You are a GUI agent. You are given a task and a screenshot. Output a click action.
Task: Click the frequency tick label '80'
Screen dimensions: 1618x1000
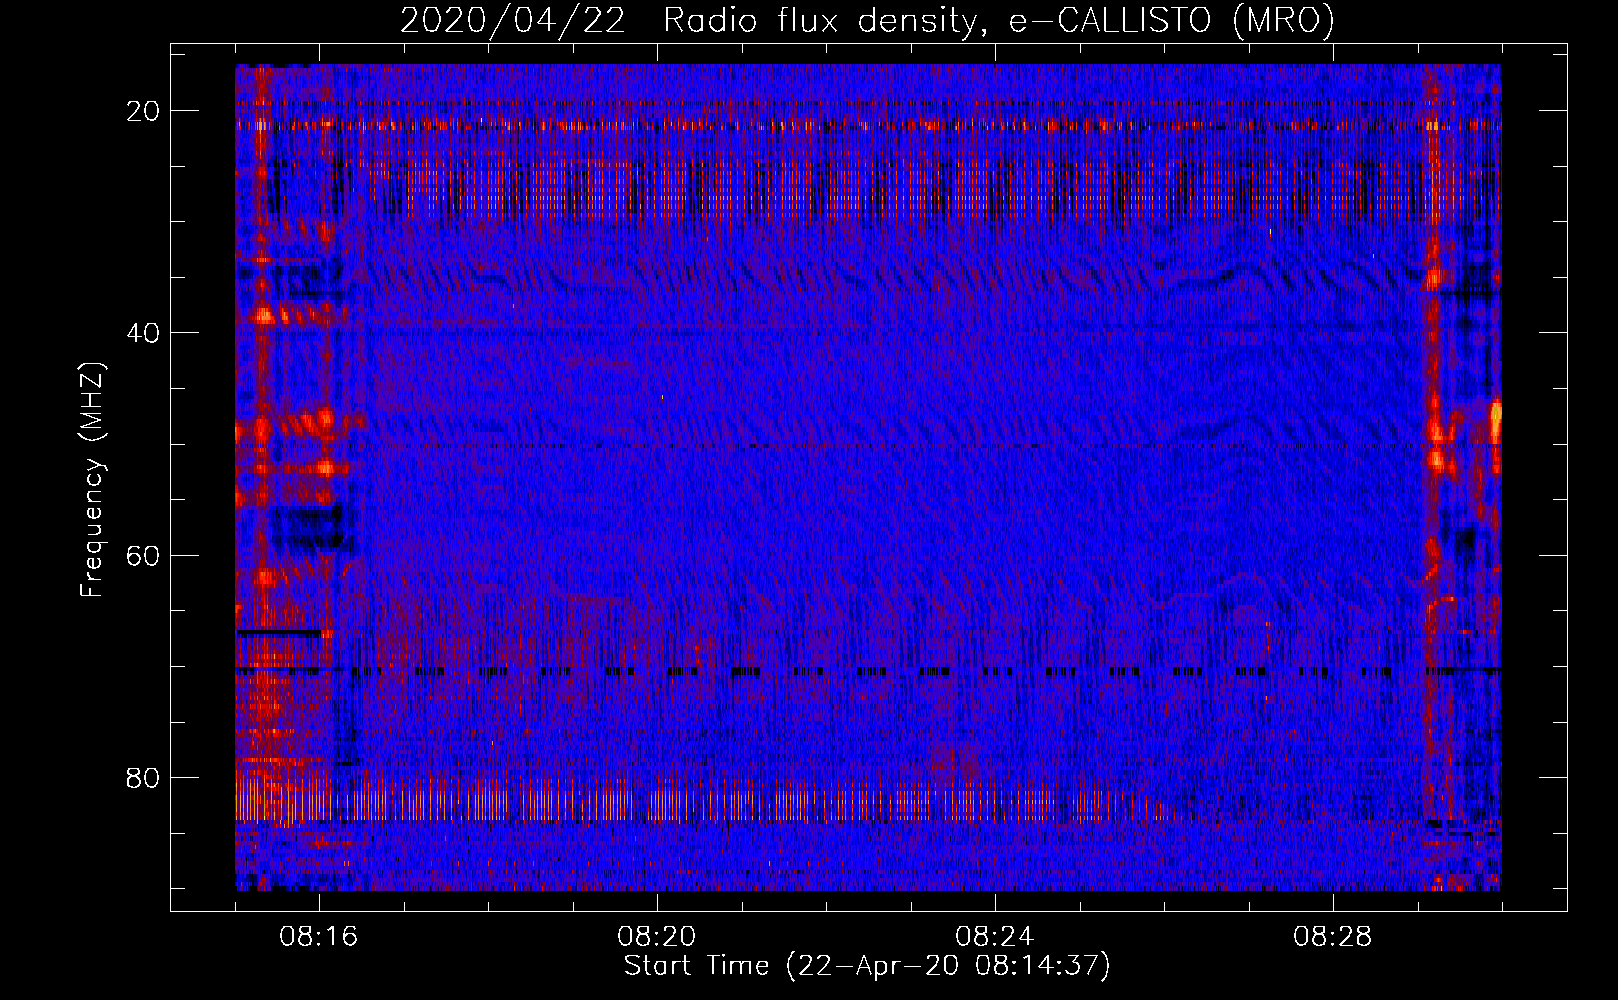tap(144, 778)
